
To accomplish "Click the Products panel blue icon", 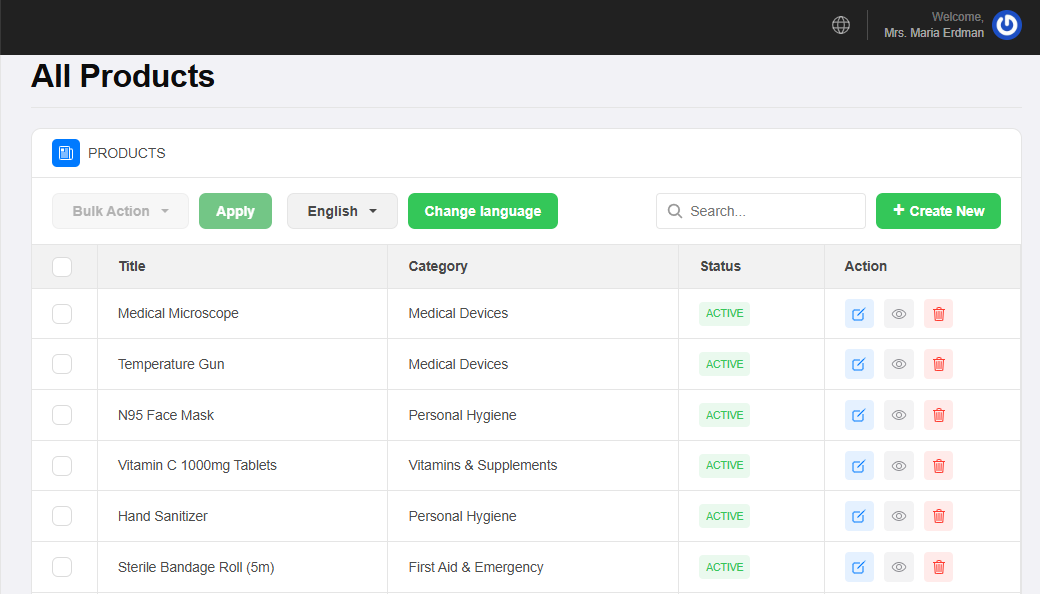I will tap(66, 153).
